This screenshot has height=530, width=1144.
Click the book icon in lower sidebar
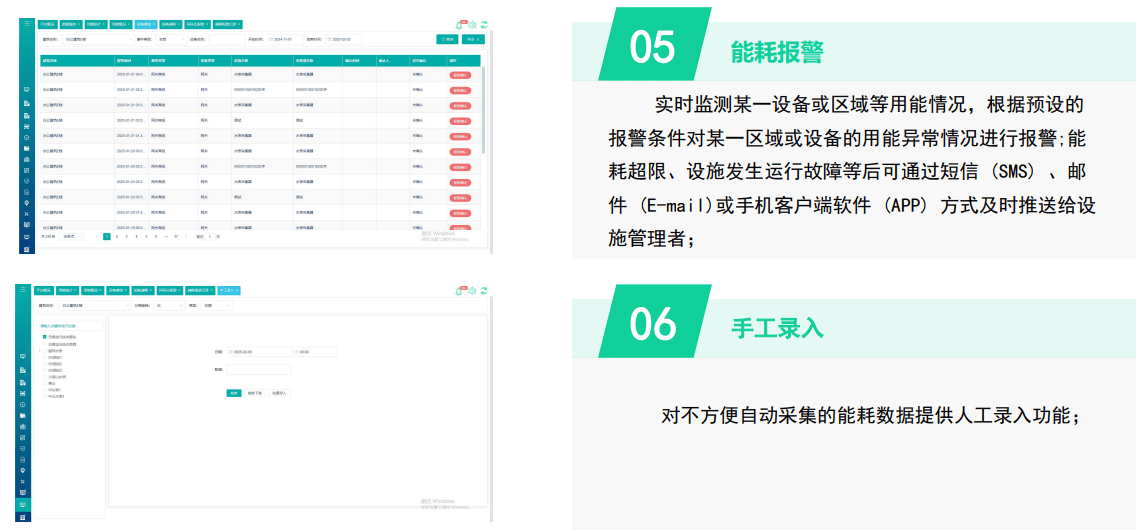[26, 493]
